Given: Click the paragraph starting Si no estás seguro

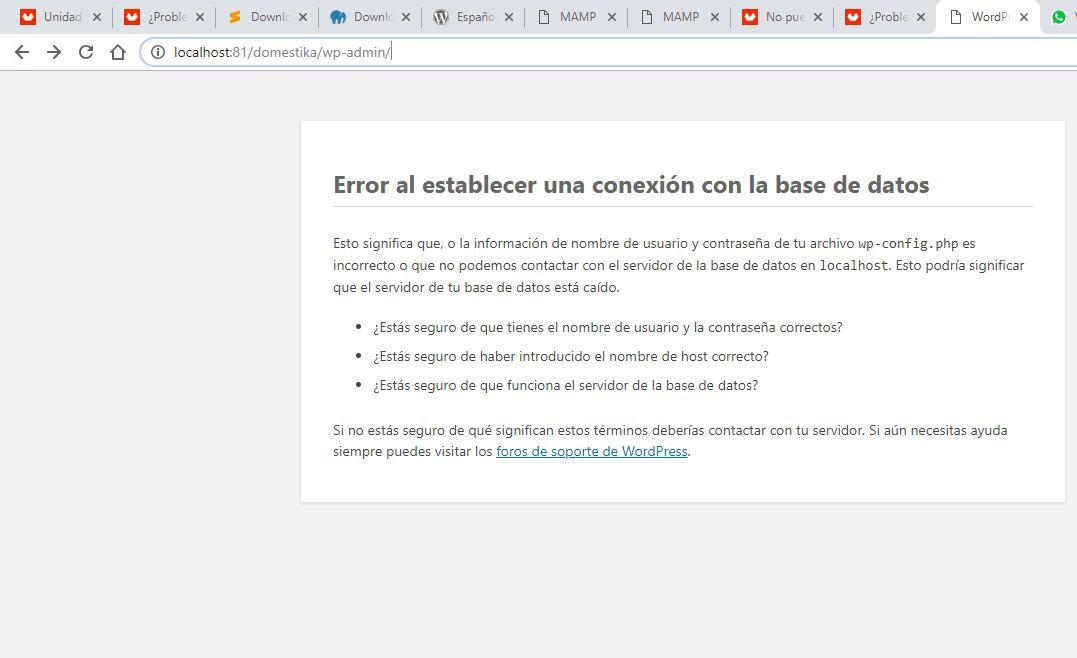Looking at the screenshot, I should click(670, 441).
